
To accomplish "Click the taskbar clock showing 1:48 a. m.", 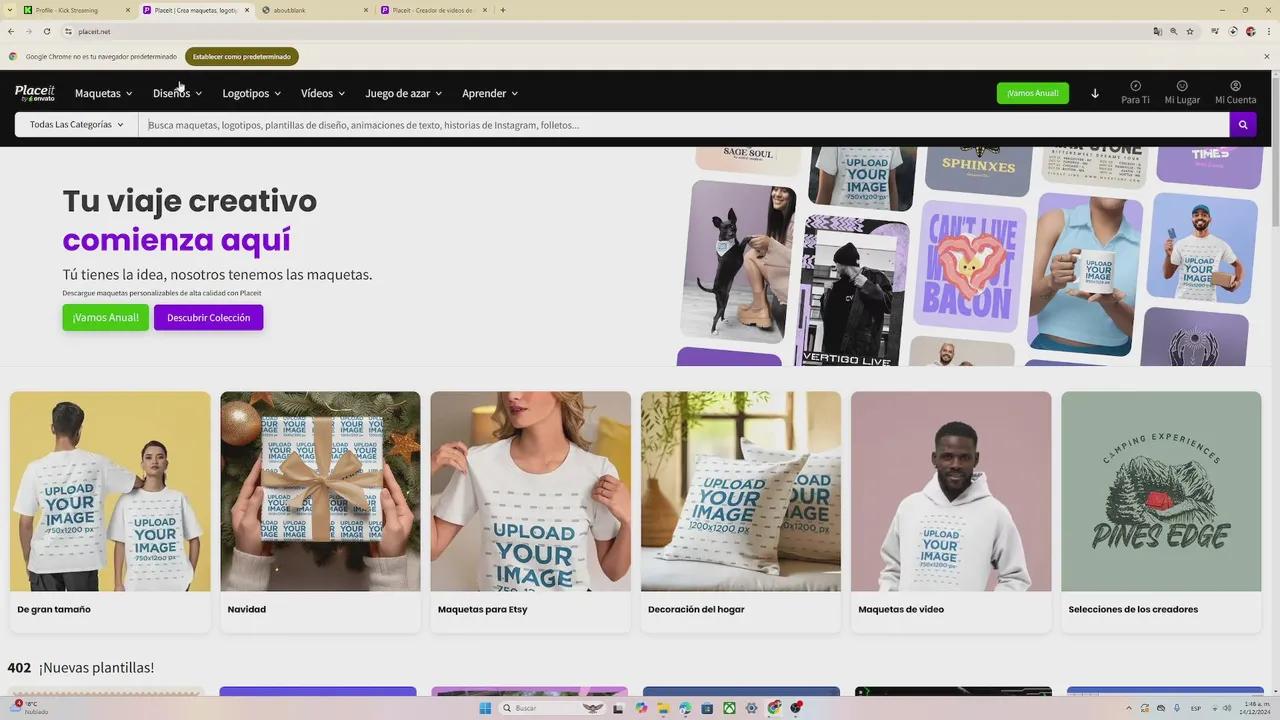I will pos(1256,708).
